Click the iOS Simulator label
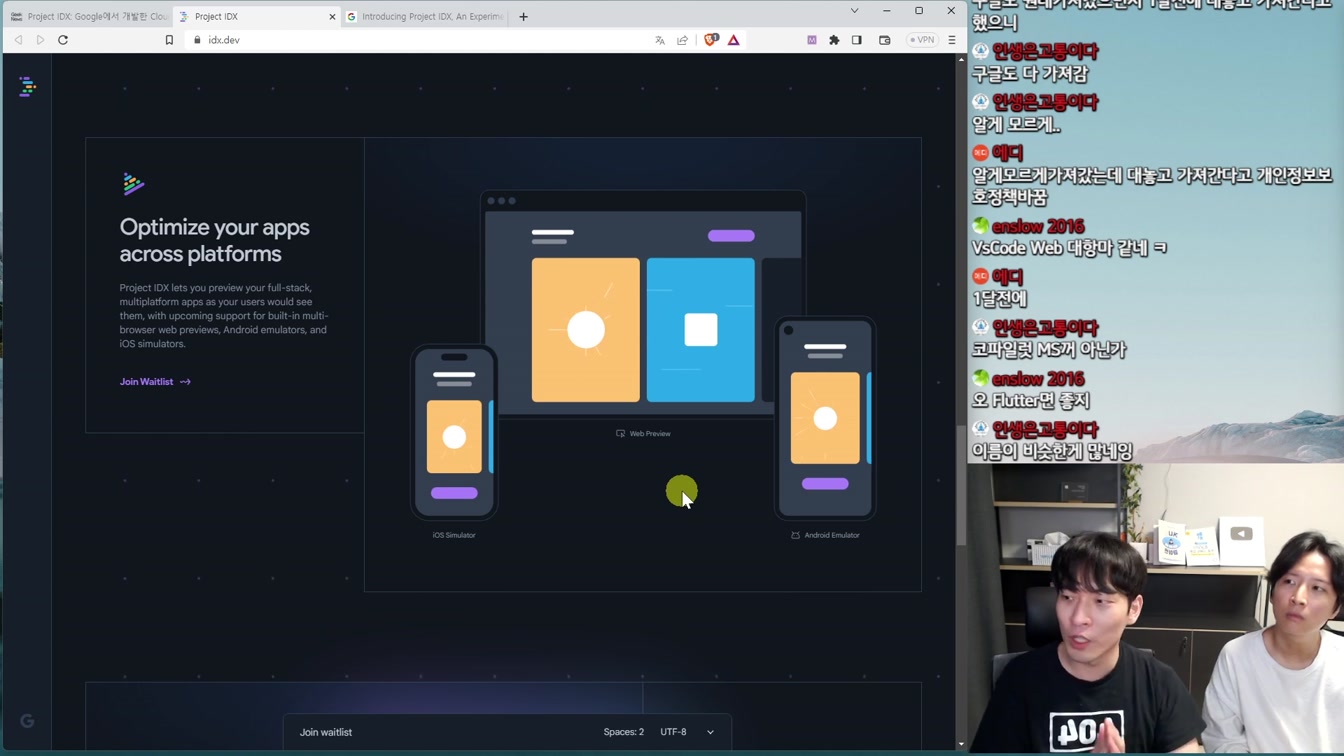 pyautogui.click(x=454, y=535)
